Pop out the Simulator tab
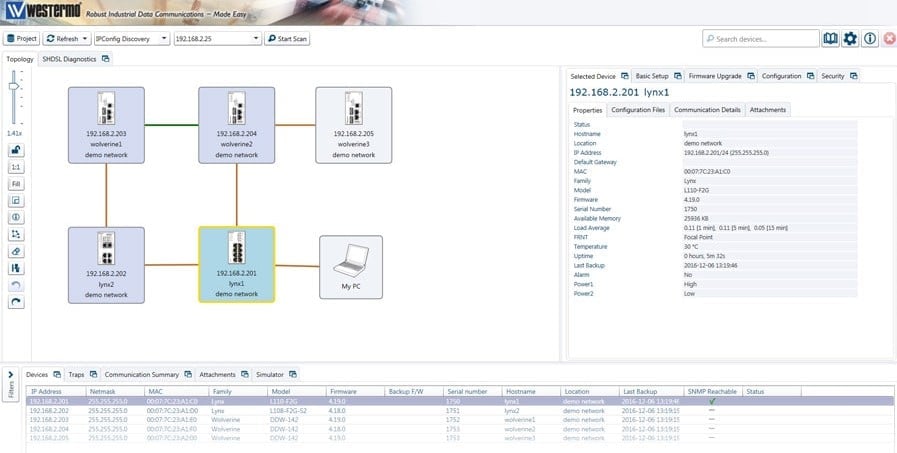Image resolution: width=897 pixels, height=453 pixels. 292,375
